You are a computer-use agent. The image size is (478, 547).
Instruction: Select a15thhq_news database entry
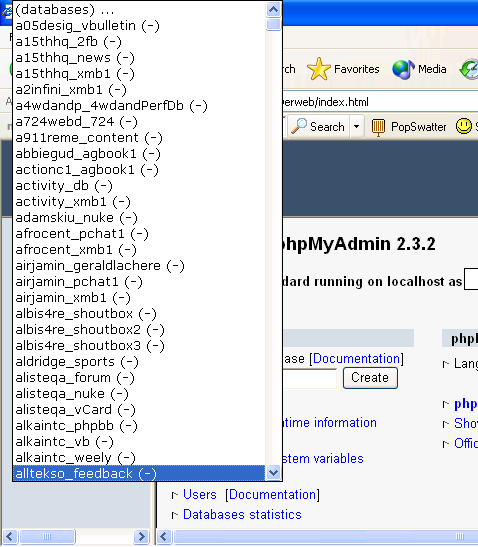pyautogui.click(x=139, y=58)
